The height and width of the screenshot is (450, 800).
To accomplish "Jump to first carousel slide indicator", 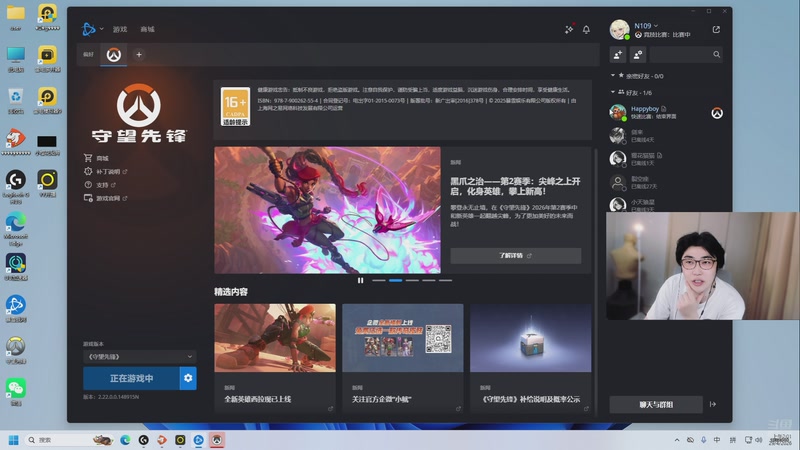I will coord(379,280).
